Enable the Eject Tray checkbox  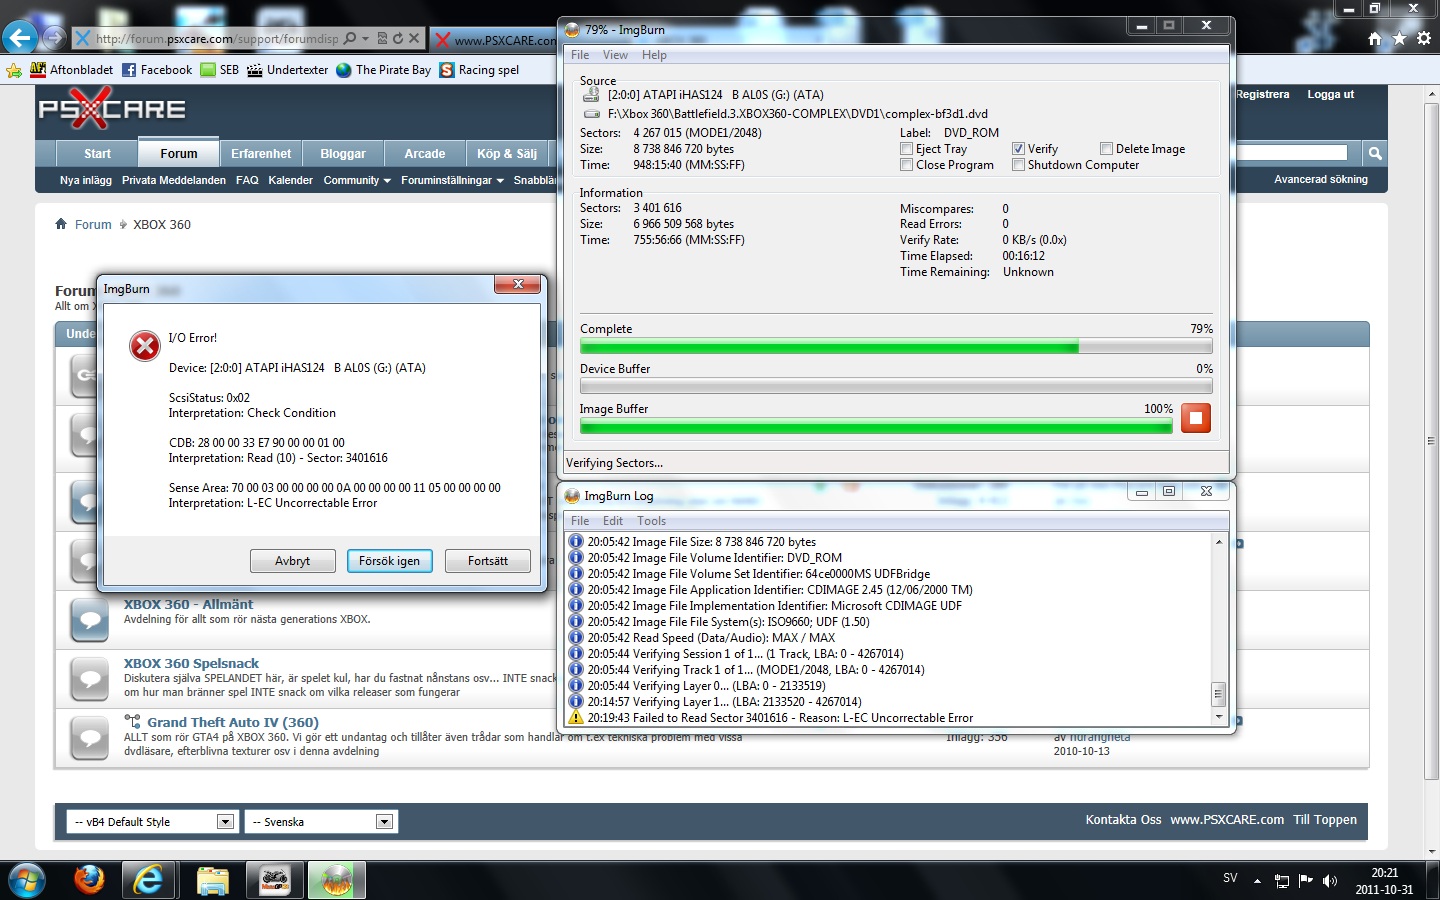[x=906, y=149]
